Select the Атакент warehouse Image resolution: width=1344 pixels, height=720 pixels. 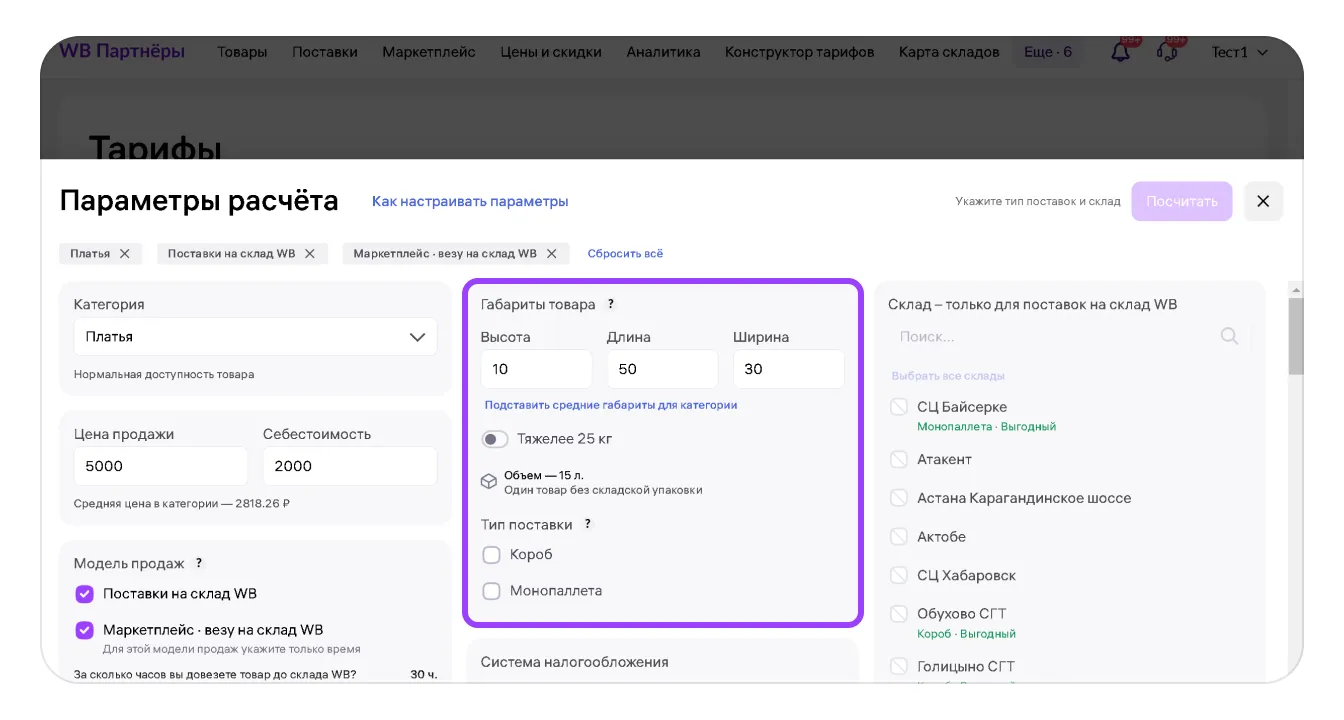coord(899,459)
